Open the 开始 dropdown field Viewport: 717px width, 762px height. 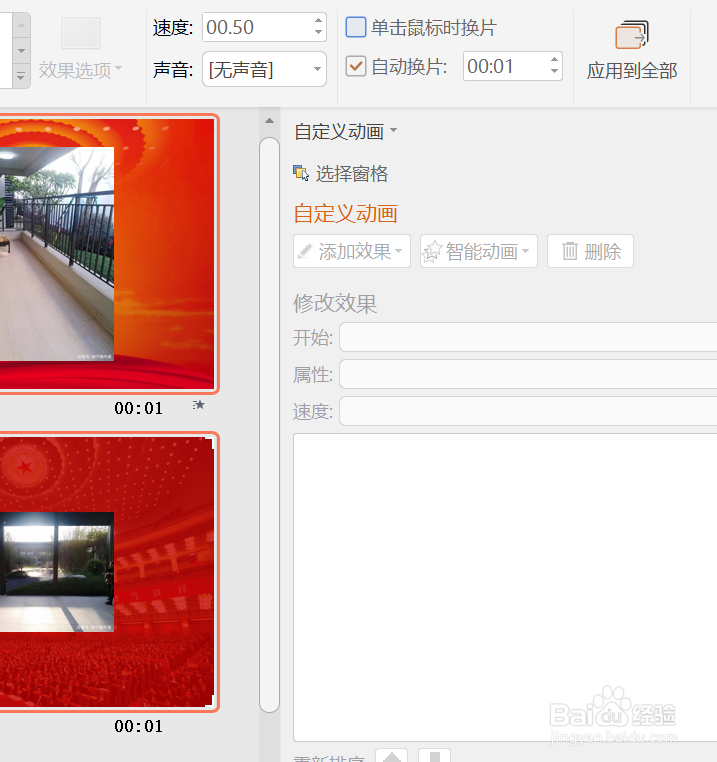tap(528, 337)
